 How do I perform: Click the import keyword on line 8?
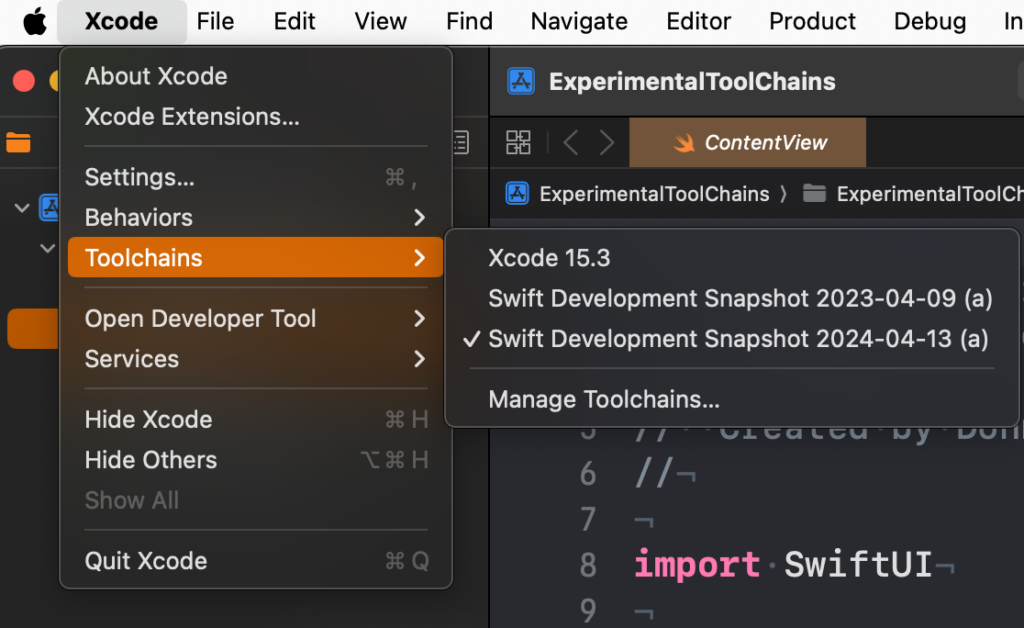coord(697,564)
